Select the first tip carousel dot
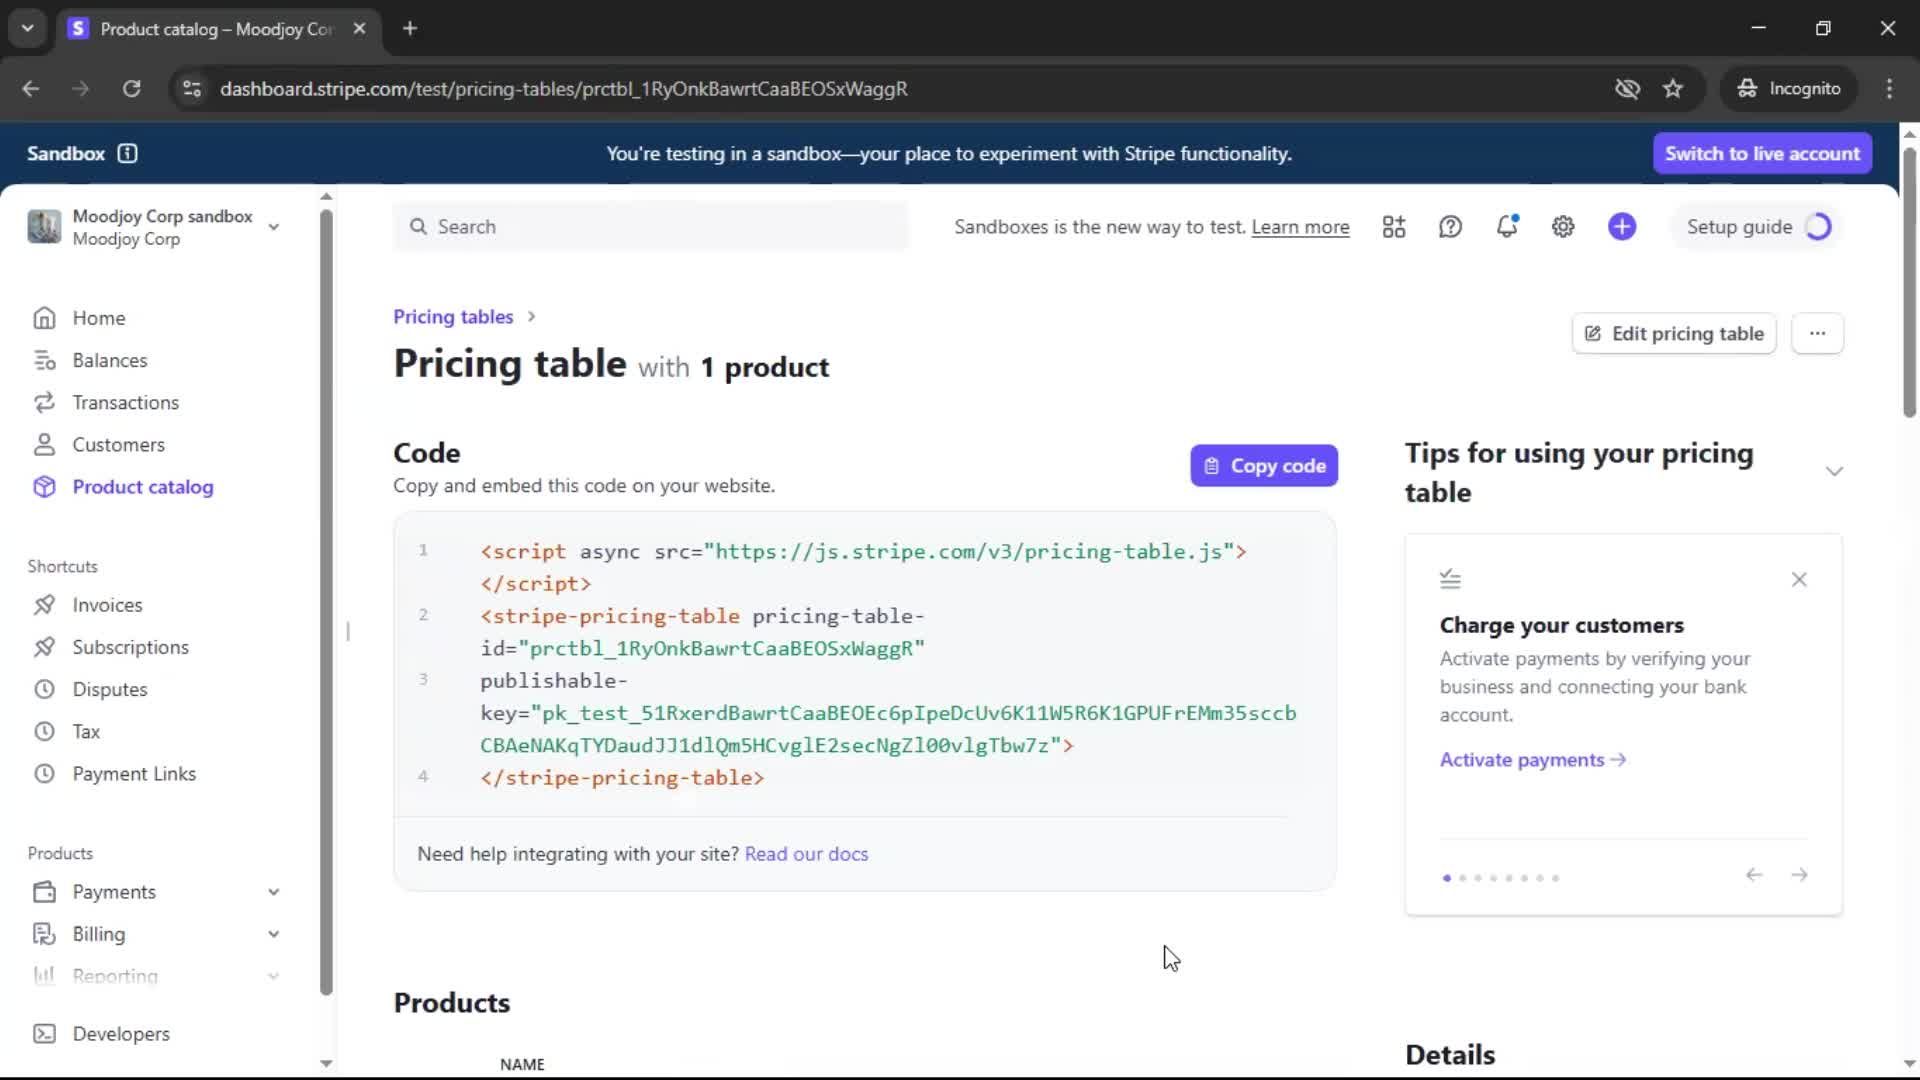Screen dimensions: 1920x1080 point(1447,878)
